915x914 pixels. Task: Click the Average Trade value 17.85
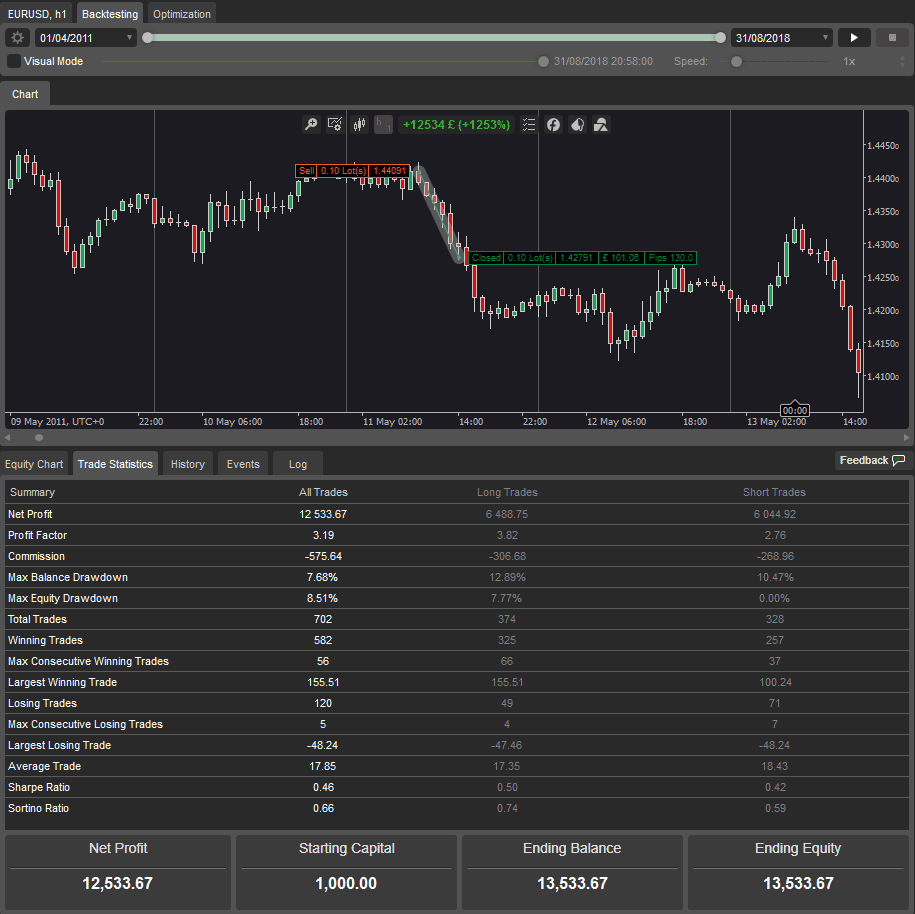(x=323, y=766)
